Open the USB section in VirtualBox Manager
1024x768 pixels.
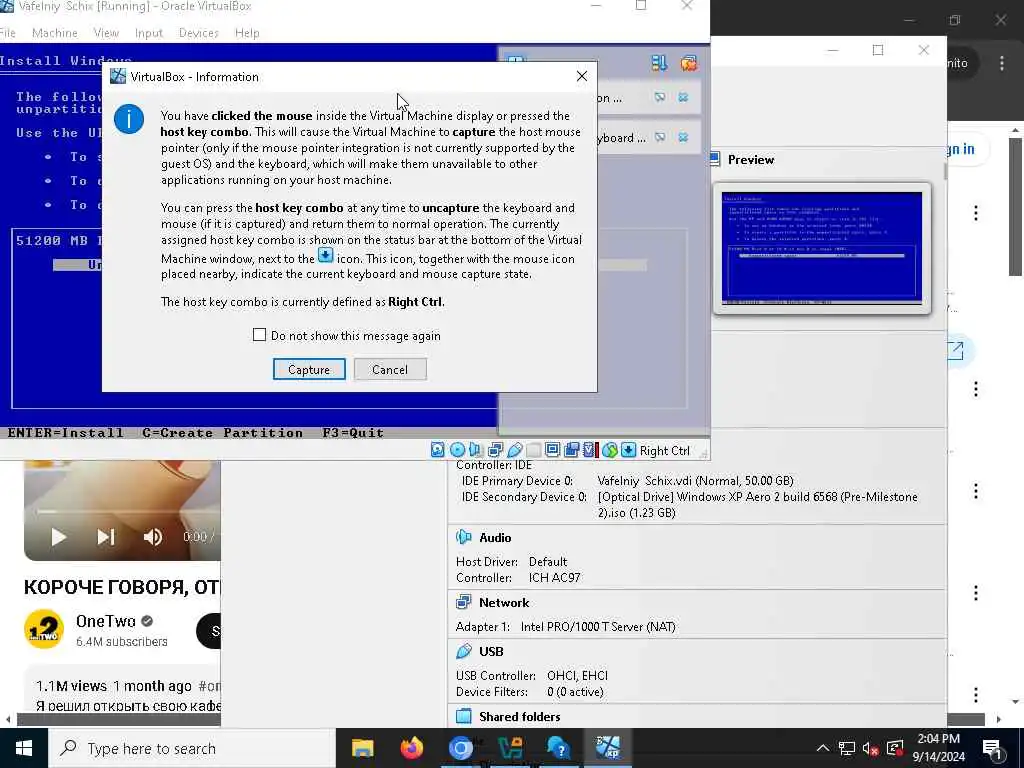[491, 651]
